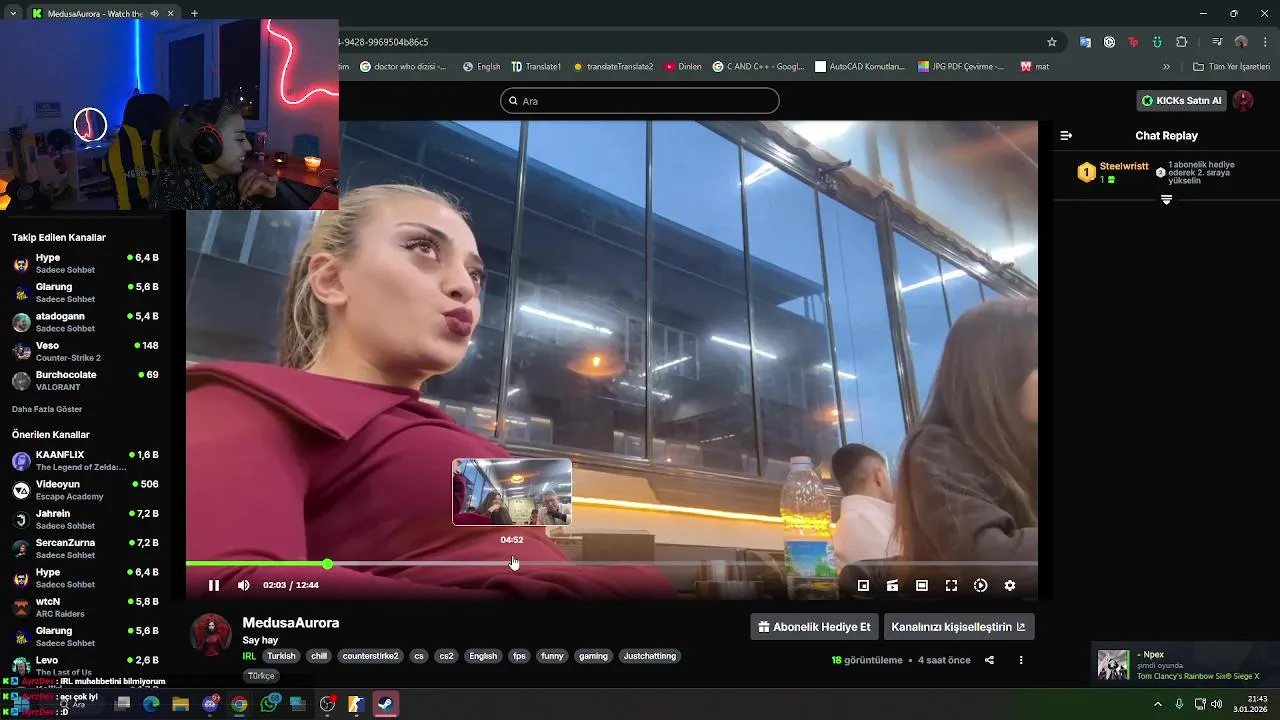
Task: Open system volume tray icon
Action: pos(1216,704)
